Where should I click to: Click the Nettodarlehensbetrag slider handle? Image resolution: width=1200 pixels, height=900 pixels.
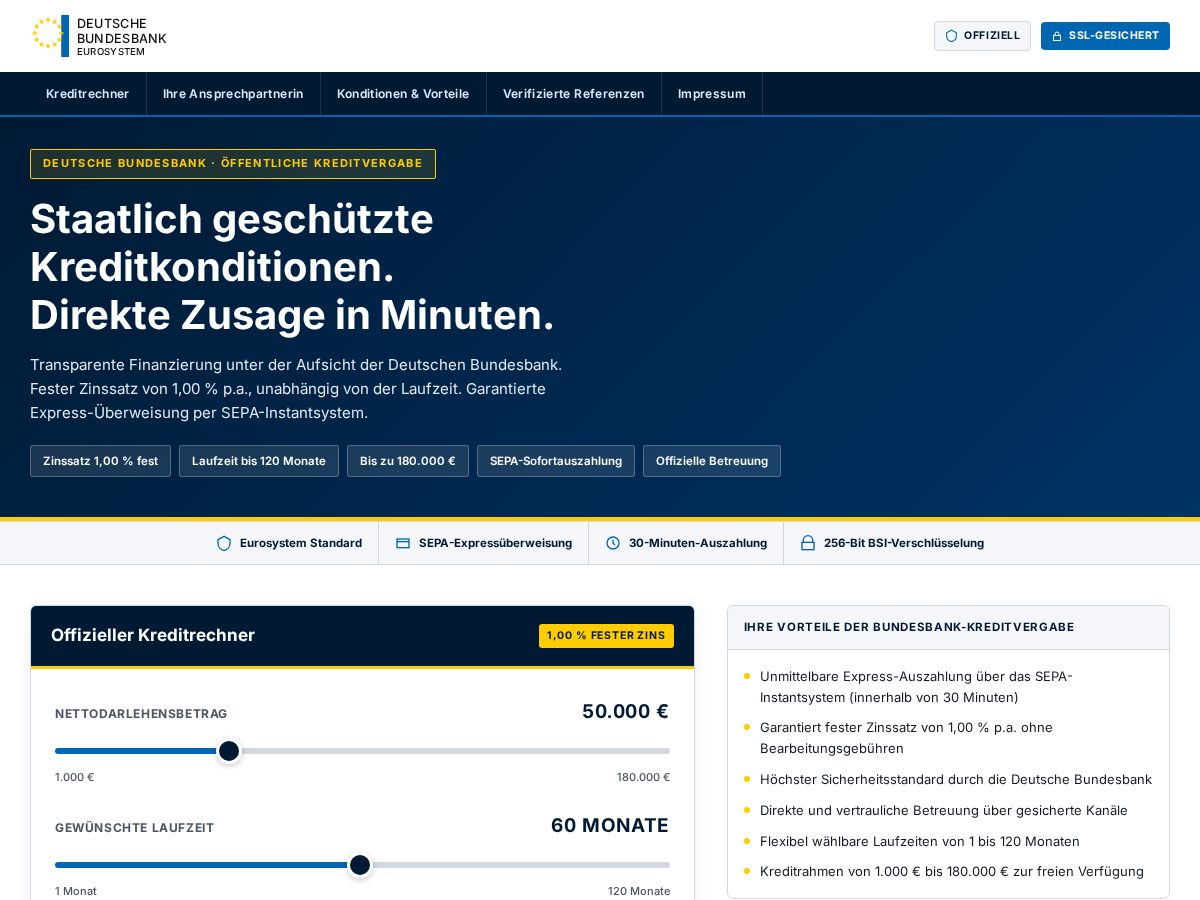(229, 751)
